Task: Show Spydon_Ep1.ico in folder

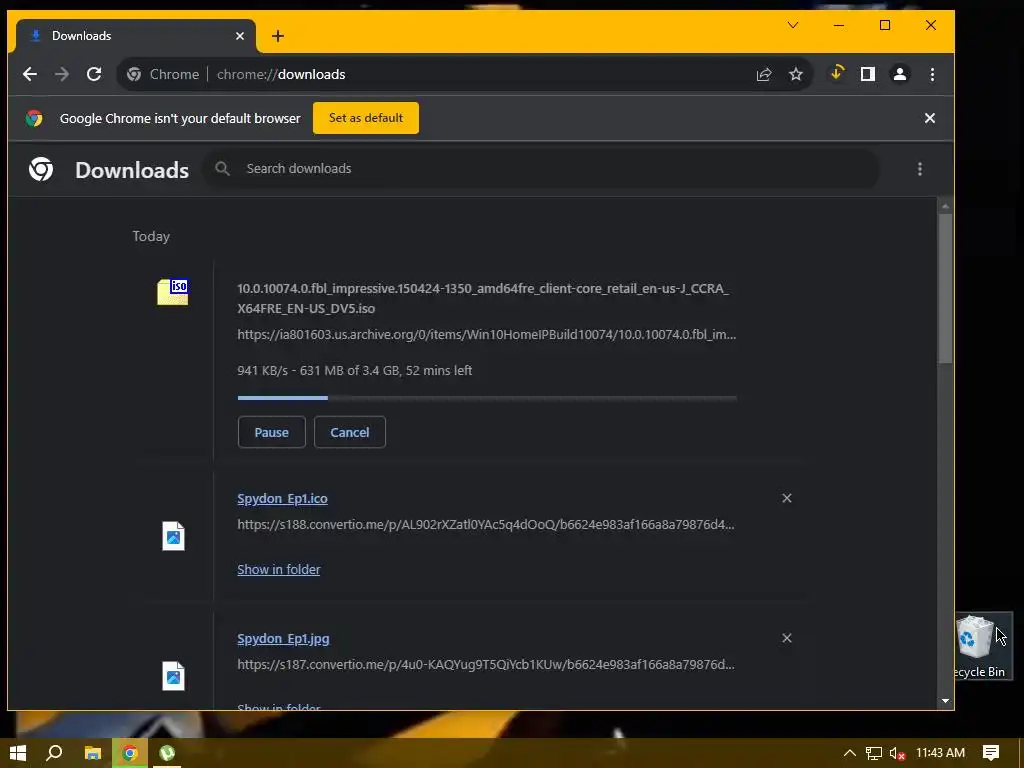Action: tap(279, 569)
